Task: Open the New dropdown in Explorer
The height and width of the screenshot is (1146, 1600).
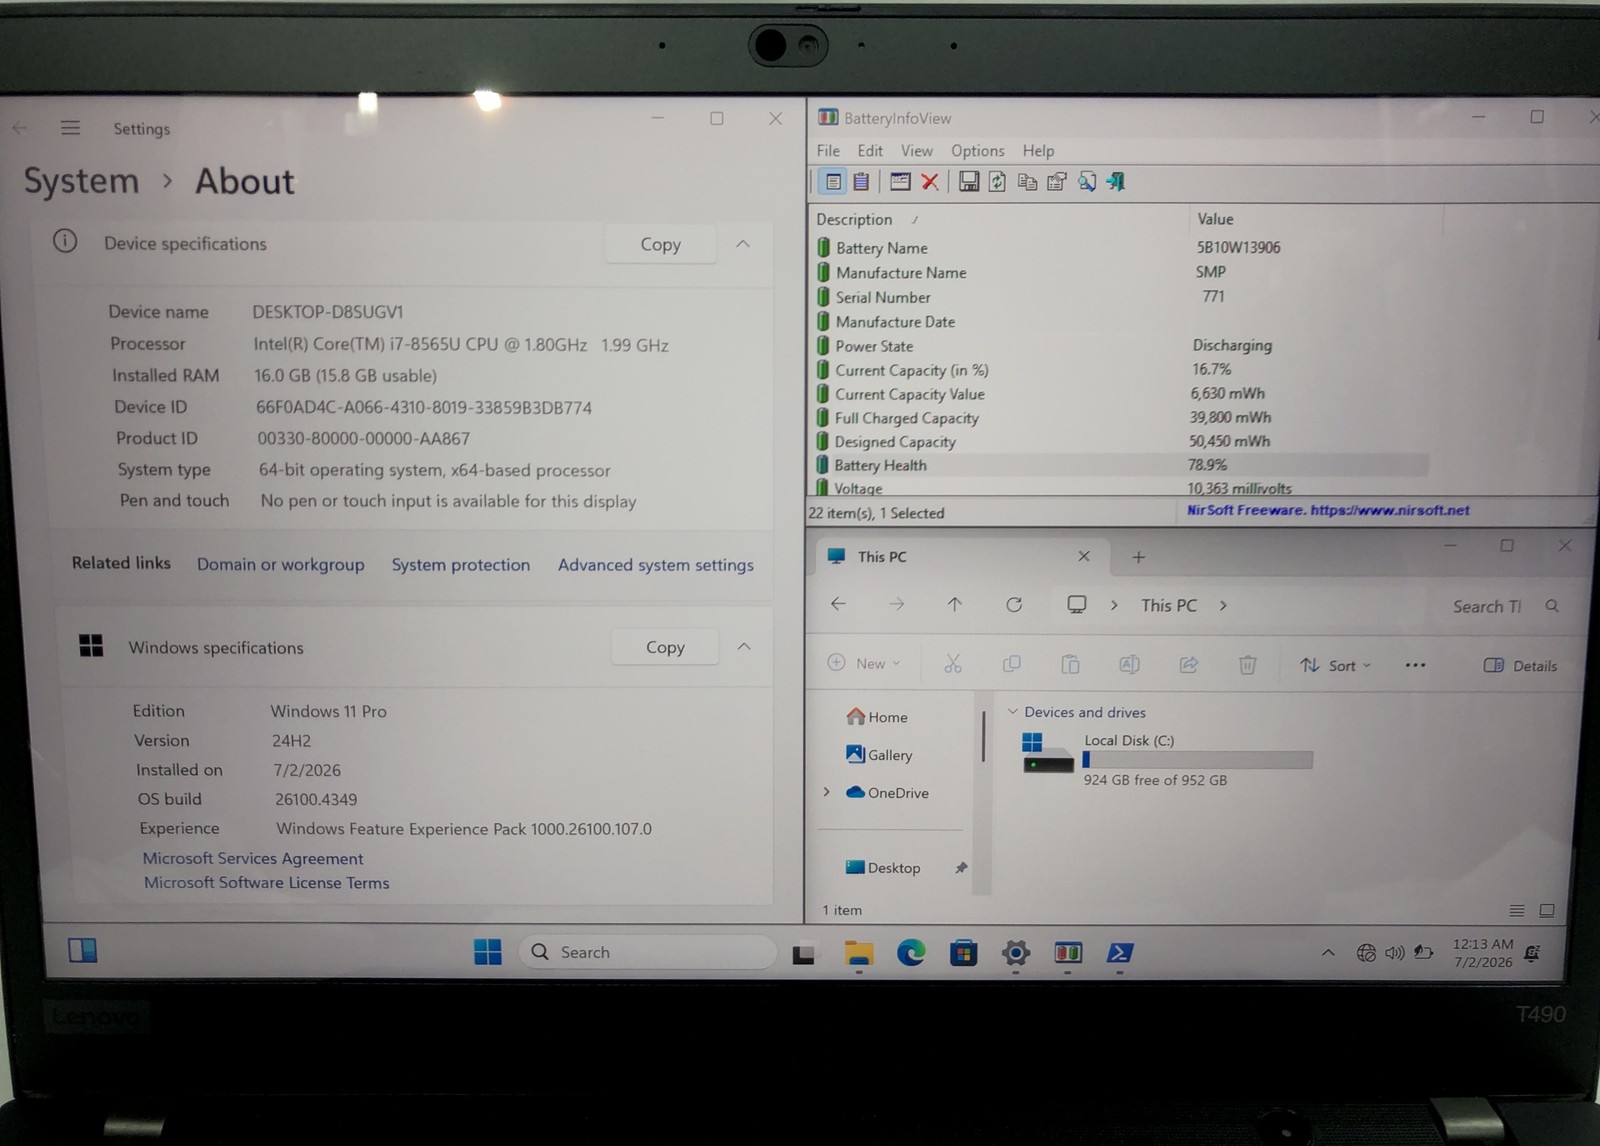Action: point(865,664)
